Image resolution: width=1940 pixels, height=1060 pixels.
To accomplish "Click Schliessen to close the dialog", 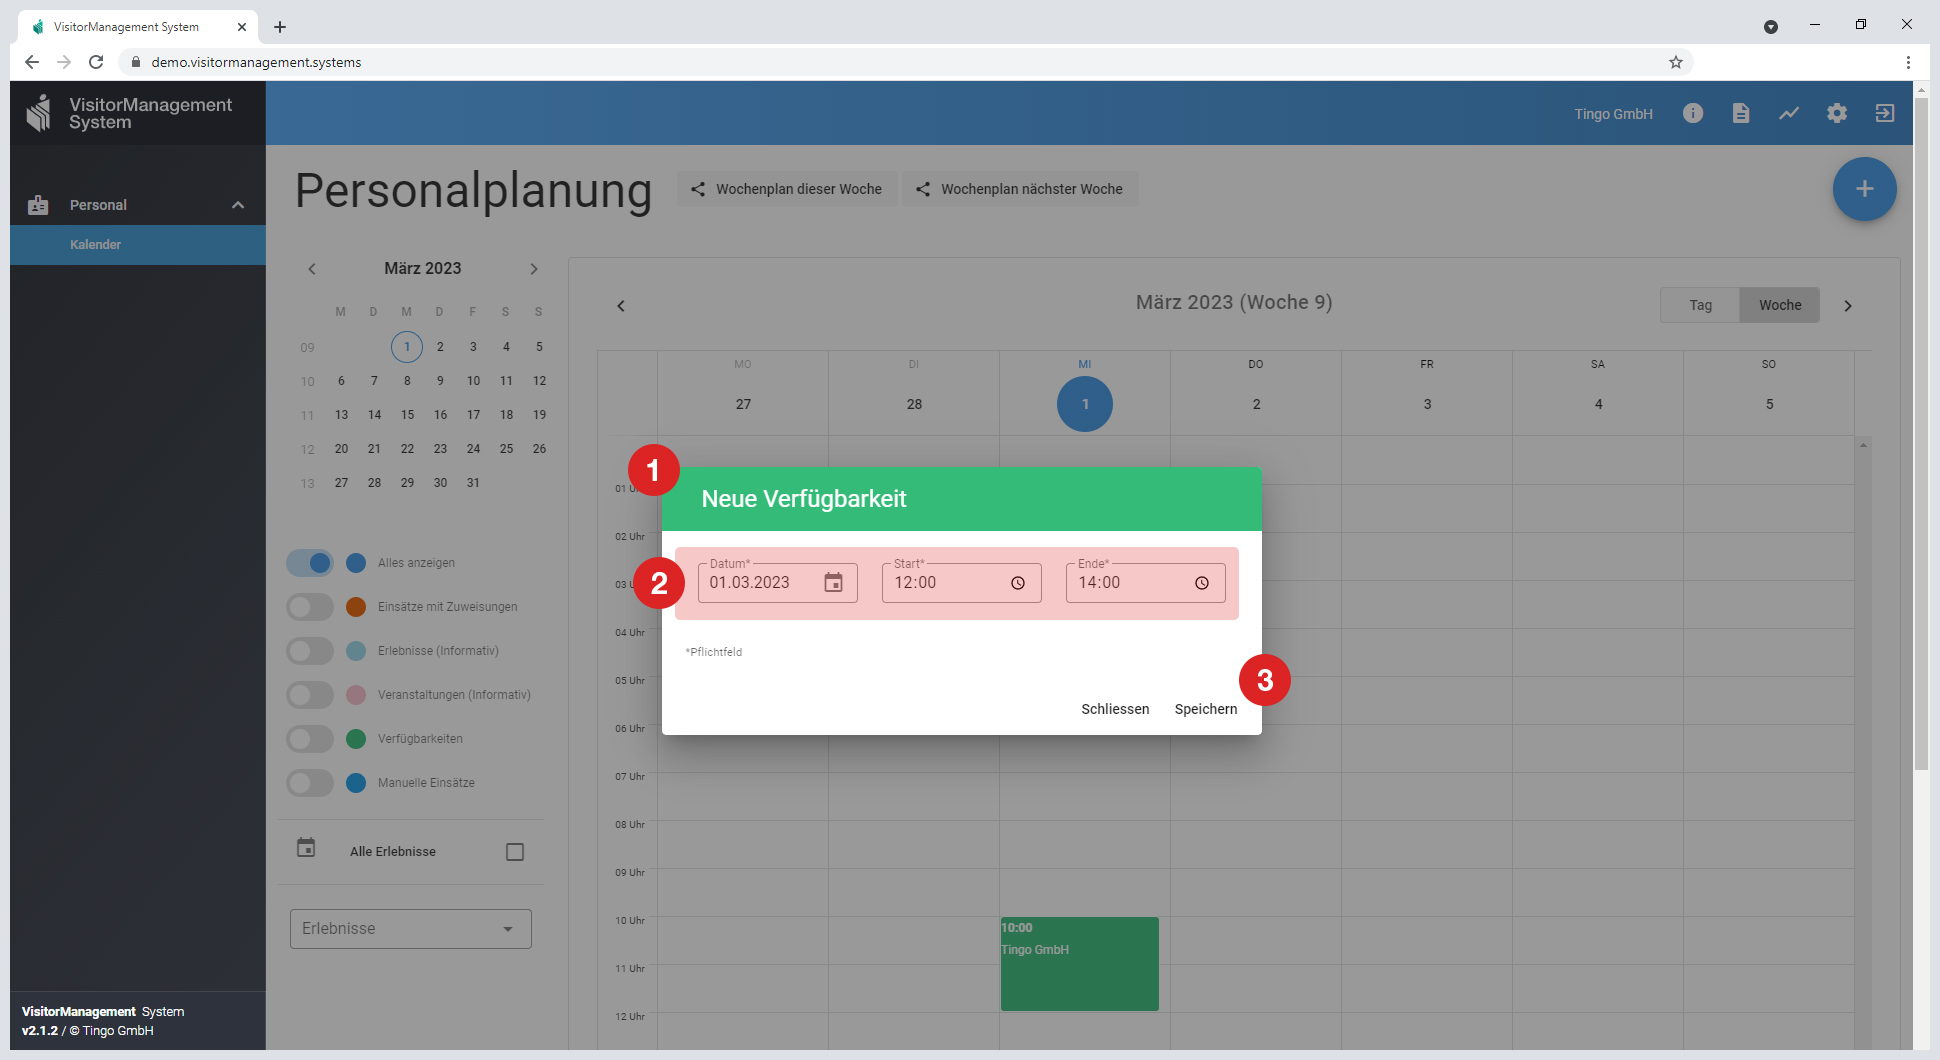I will coord(1115,709).
